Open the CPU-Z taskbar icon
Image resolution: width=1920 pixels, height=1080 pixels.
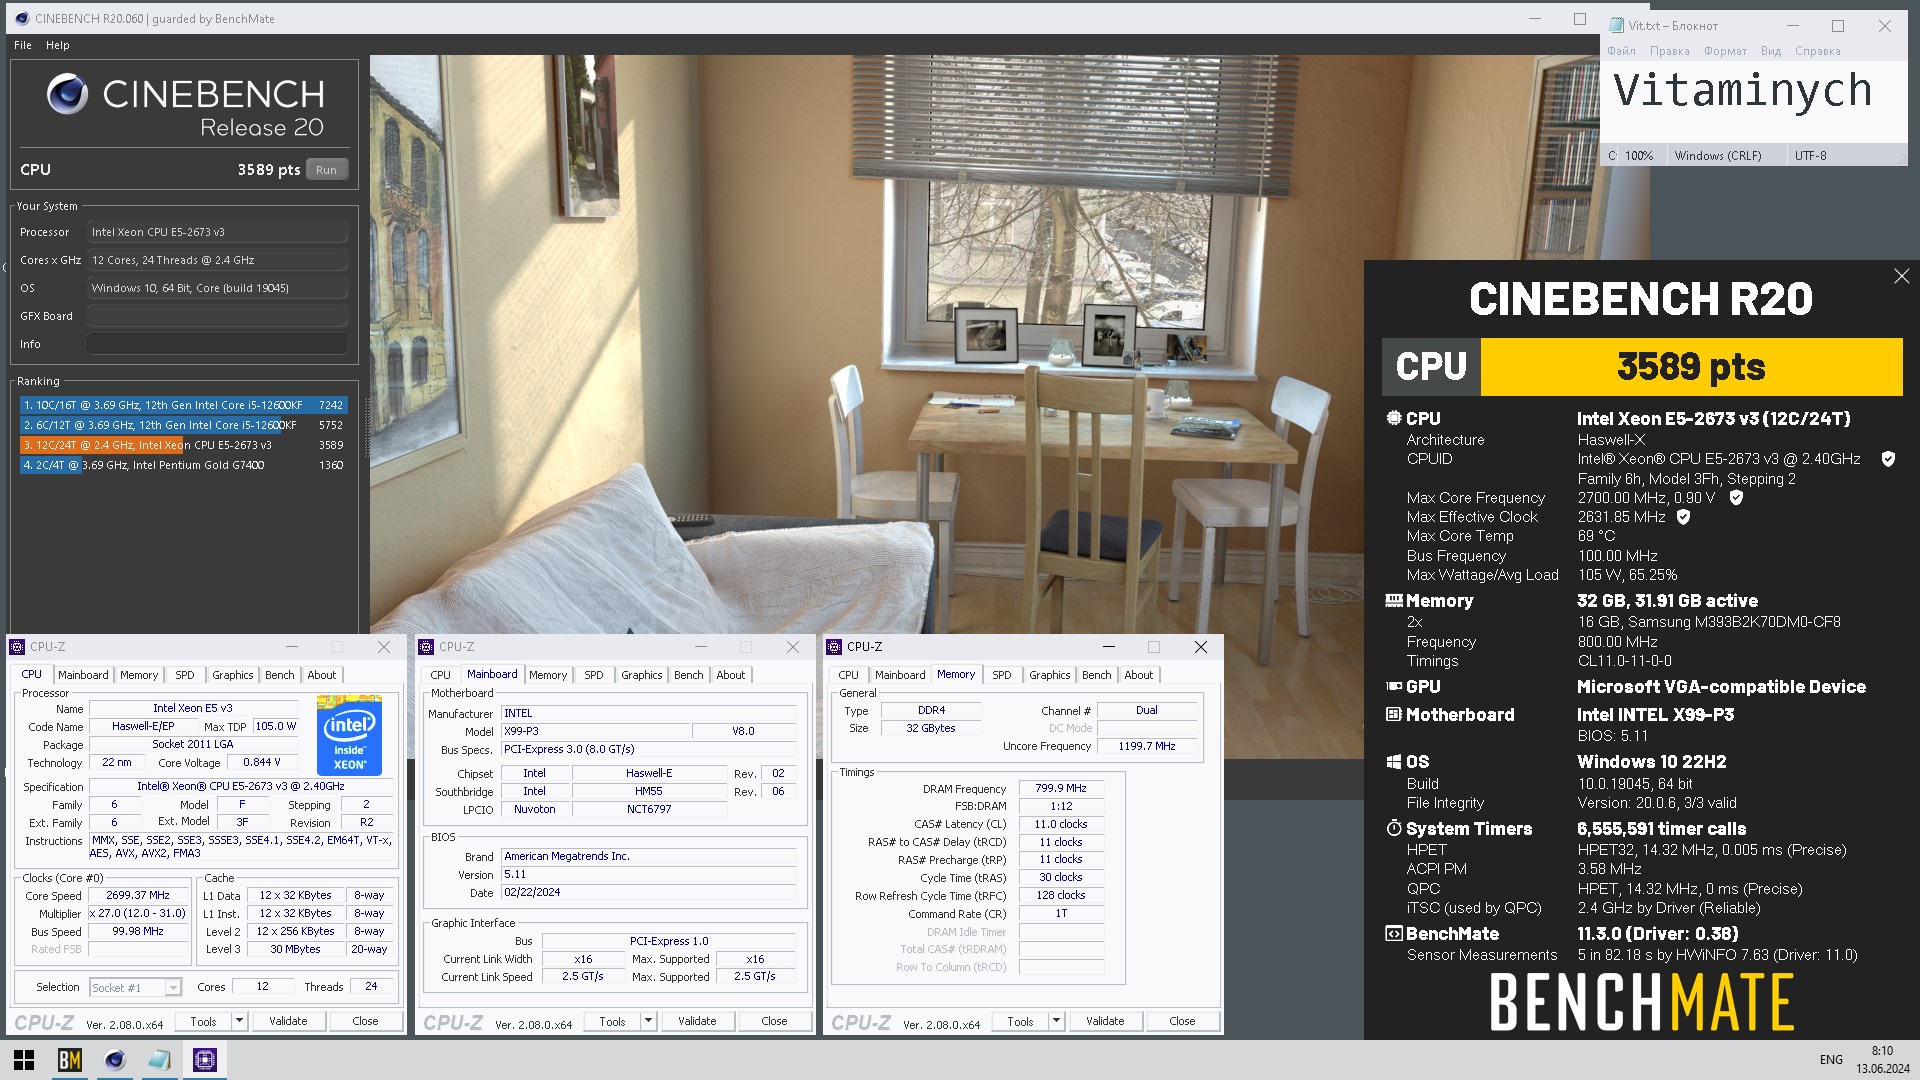pos(205,1060)
